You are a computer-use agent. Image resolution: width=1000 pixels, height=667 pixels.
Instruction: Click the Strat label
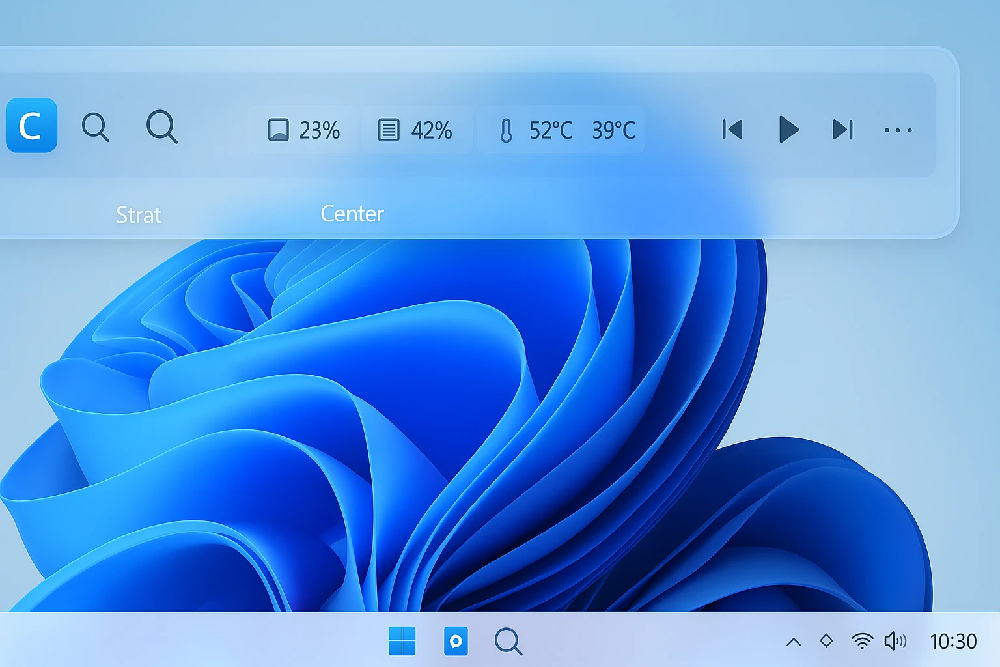pyautogui.click(x=138, y=215)
